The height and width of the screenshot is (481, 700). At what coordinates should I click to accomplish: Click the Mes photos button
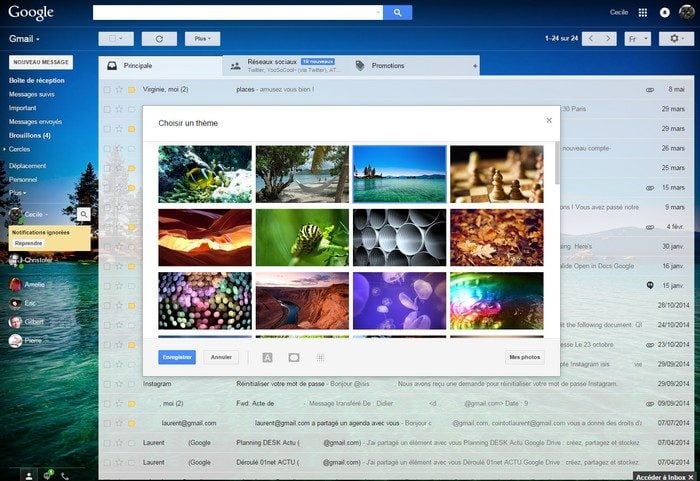click(524, 357)
